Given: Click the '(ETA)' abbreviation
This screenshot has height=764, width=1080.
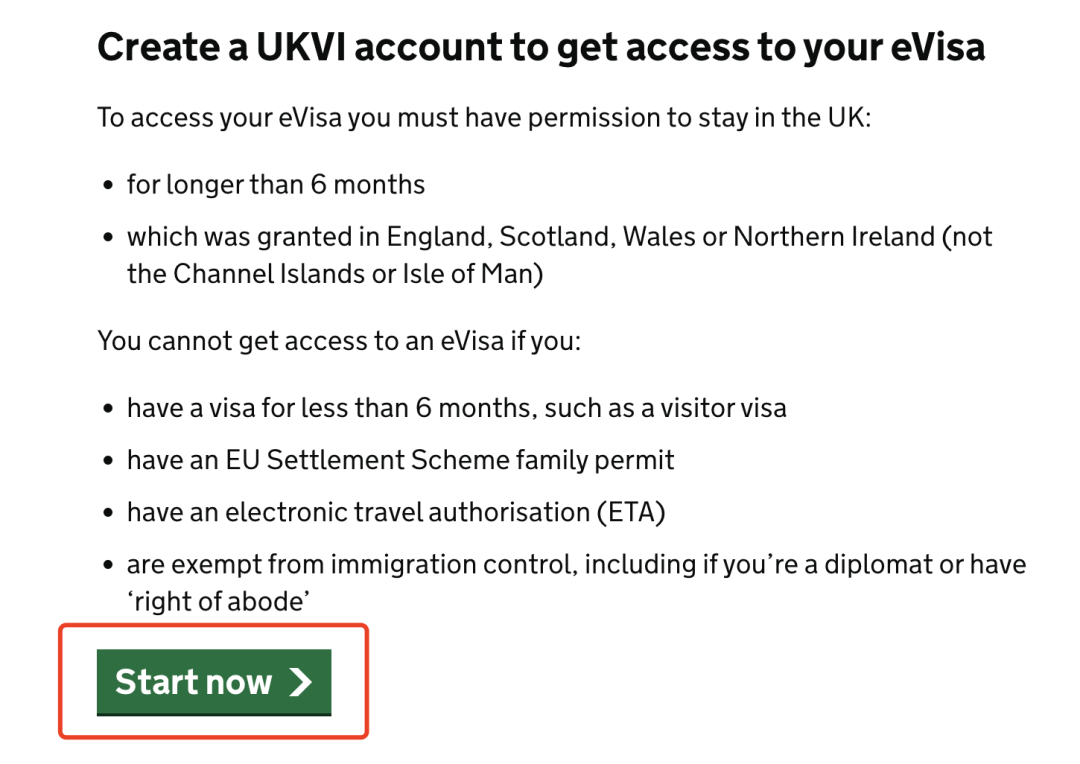Looking at the screenshot, I should tap(632, 513).
